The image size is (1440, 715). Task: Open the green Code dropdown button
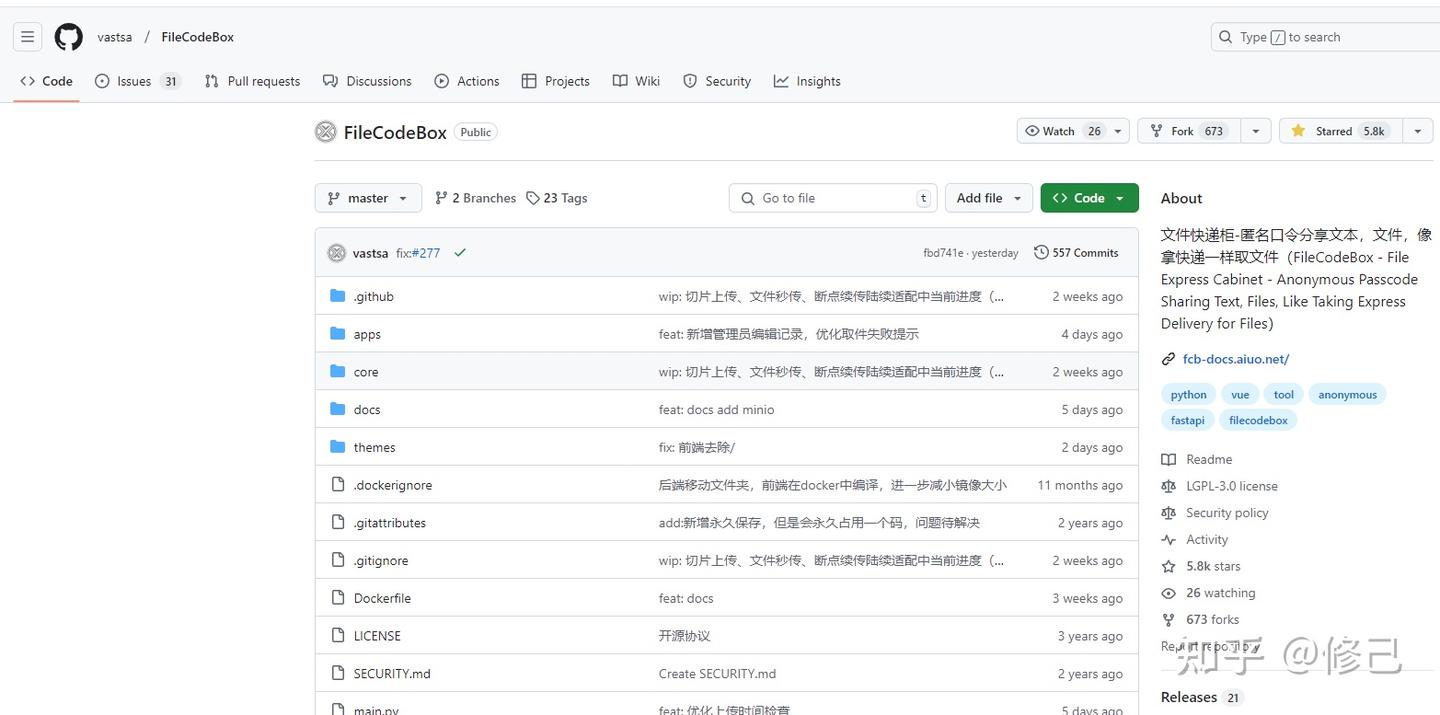pyautogui.click(x=1089, y=198)
